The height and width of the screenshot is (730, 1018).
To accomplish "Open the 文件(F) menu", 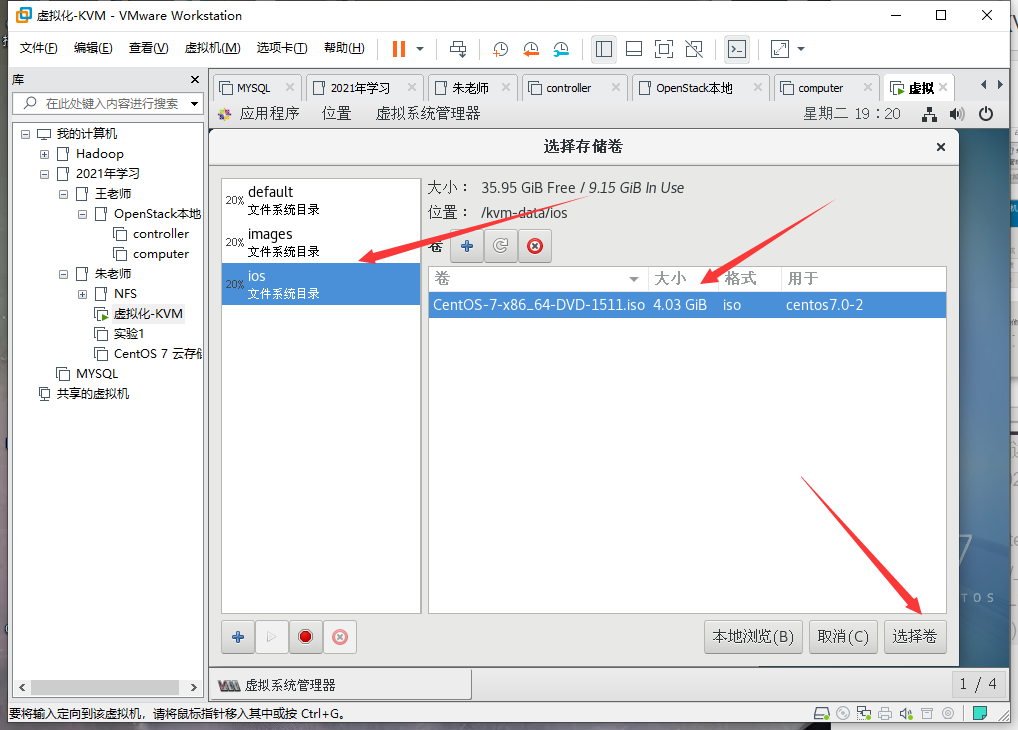I will tap(38, 48).
